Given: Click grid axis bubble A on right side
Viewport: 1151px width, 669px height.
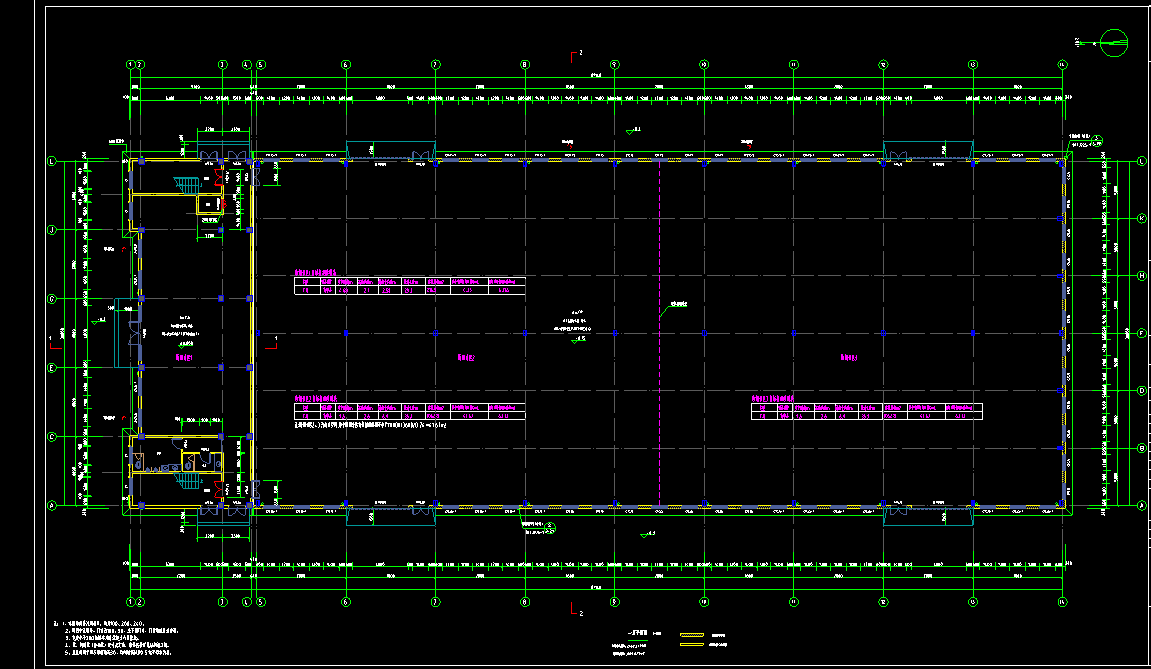Looking at the screenshot, I should pos(1141,506).
